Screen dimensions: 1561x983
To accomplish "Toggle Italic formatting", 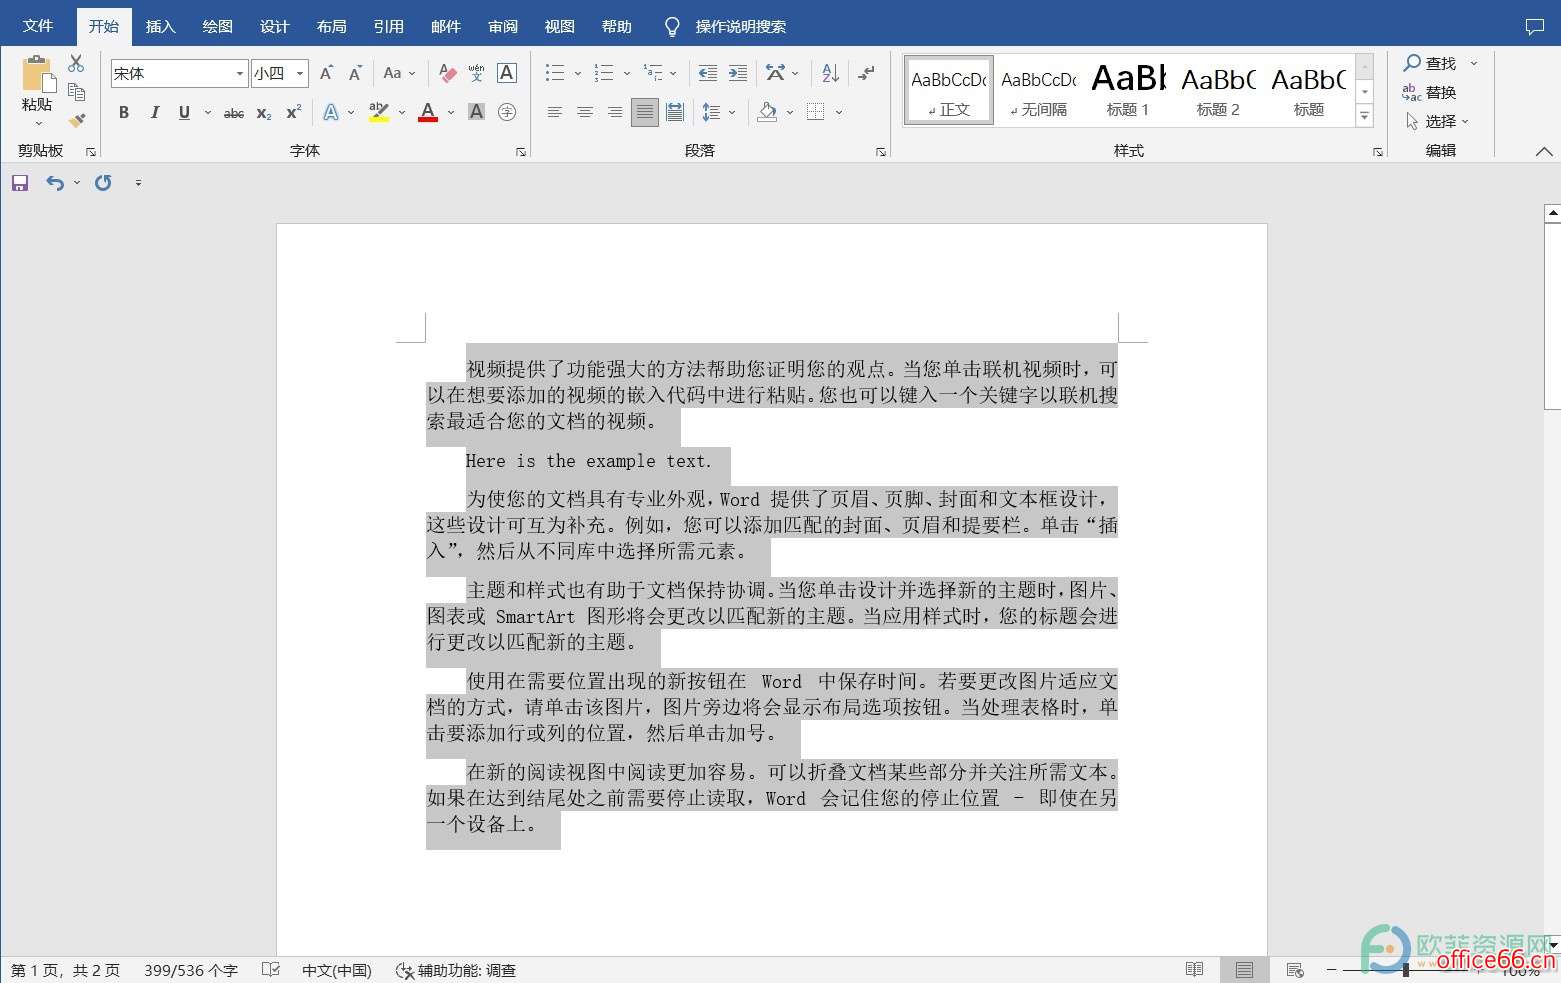I will [154, 113].
